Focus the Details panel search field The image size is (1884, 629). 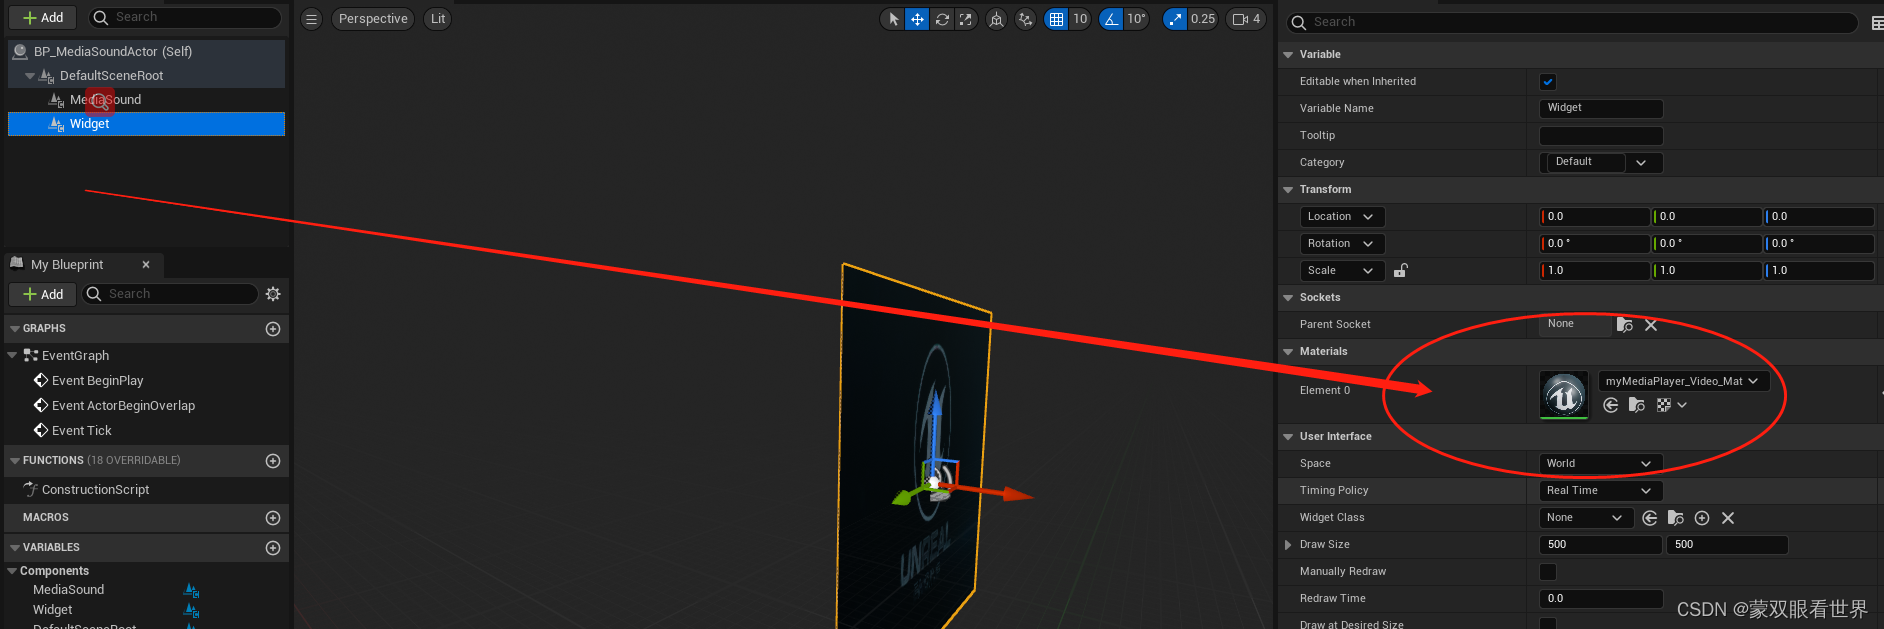(x=1573, y=22)
